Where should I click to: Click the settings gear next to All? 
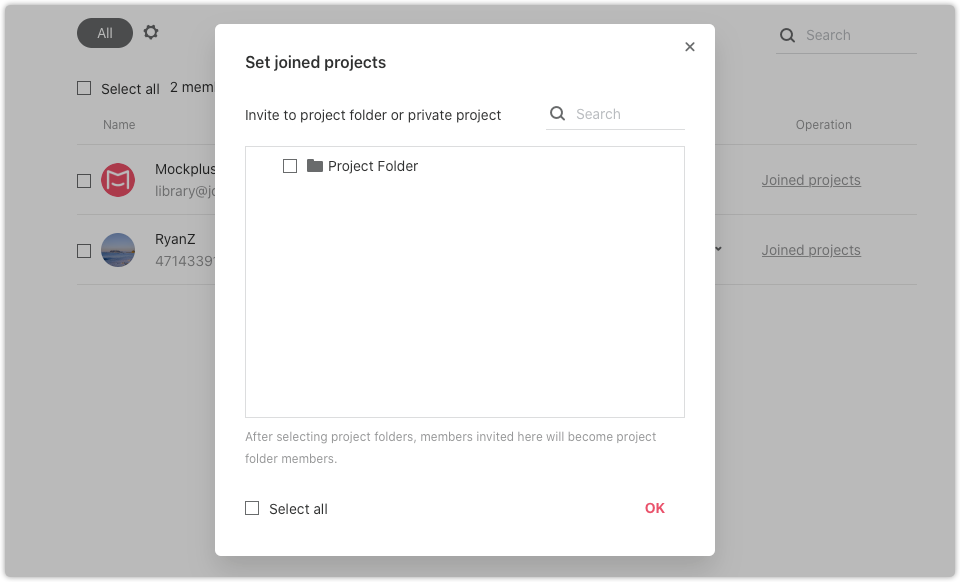point(151,32)
